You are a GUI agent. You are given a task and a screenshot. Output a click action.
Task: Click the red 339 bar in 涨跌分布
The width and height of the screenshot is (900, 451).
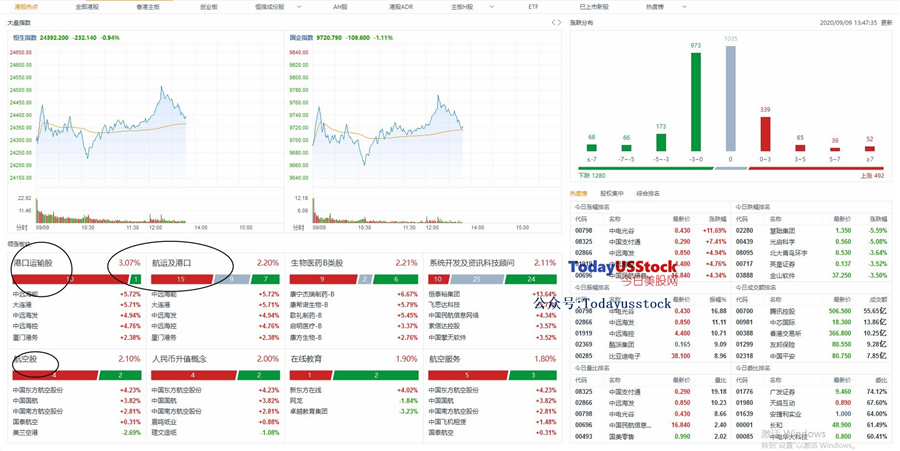click(765, 134)
